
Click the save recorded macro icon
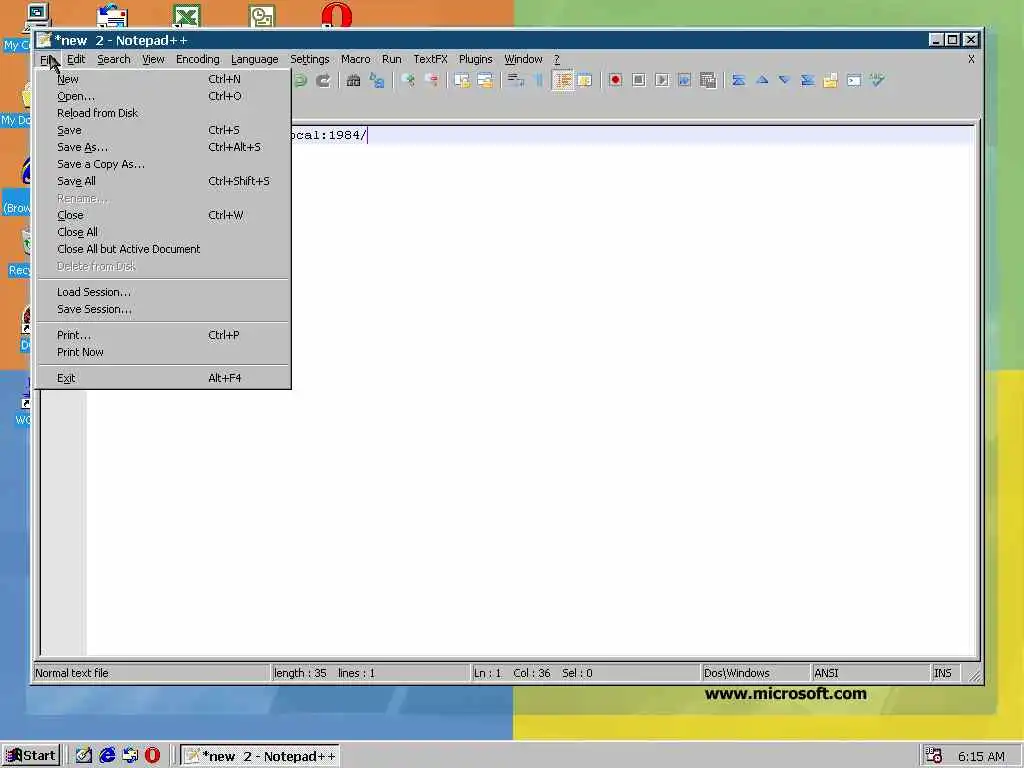(708, 80)
